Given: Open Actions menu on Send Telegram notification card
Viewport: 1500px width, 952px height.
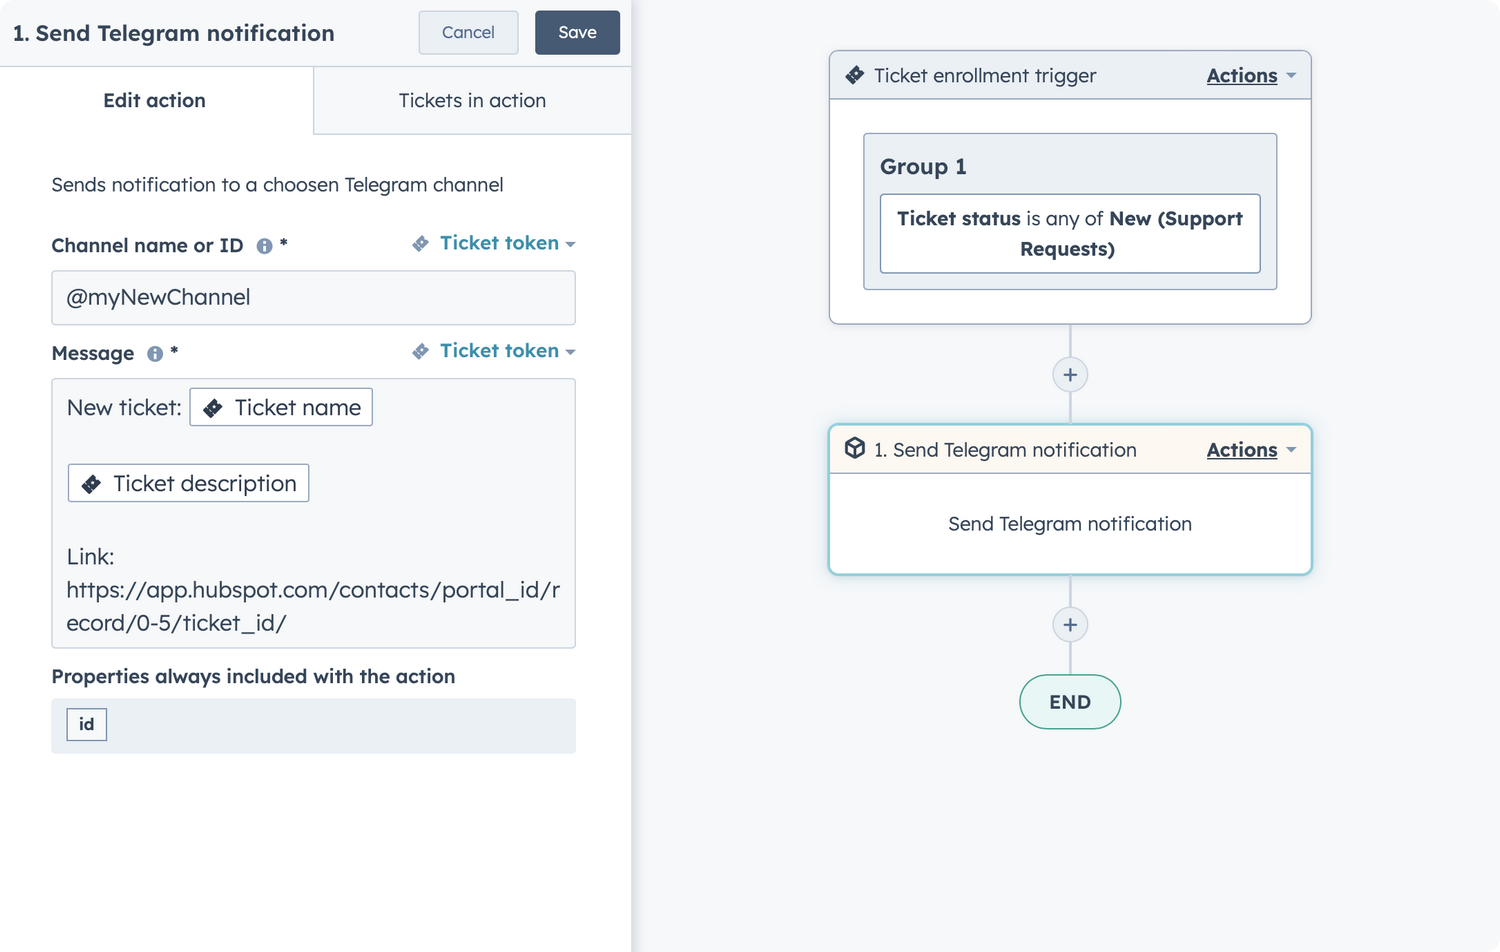Looking at the screenshot, I should (x=1251, y=450).
